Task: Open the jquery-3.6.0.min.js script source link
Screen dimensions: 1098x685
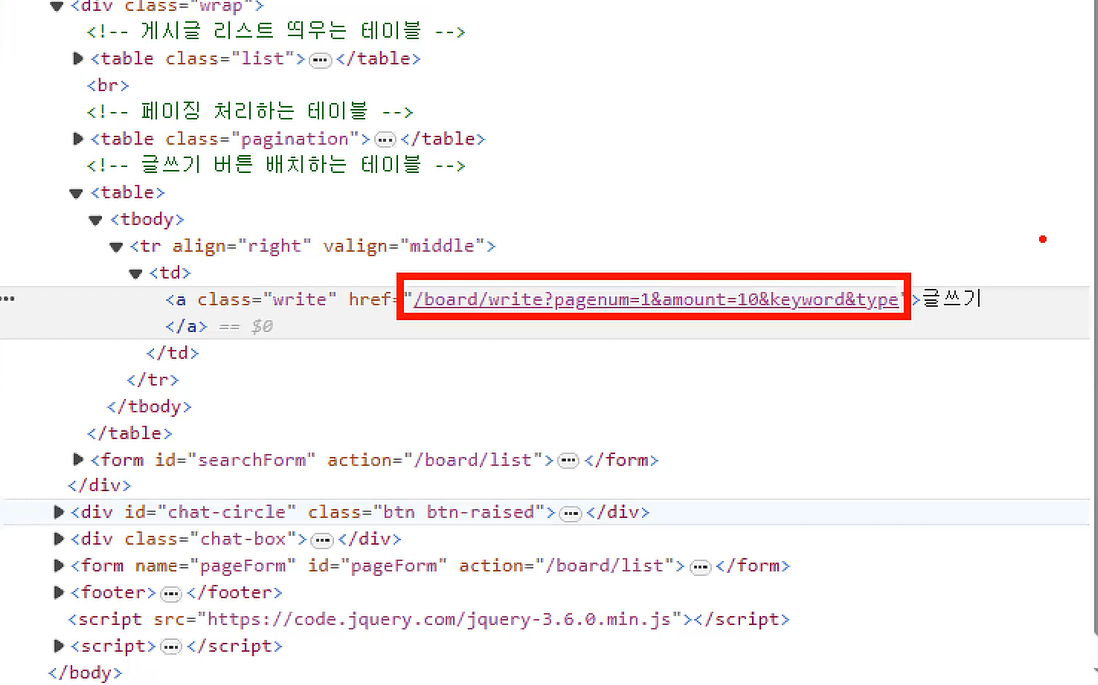Action: click(x=439, y=619)
